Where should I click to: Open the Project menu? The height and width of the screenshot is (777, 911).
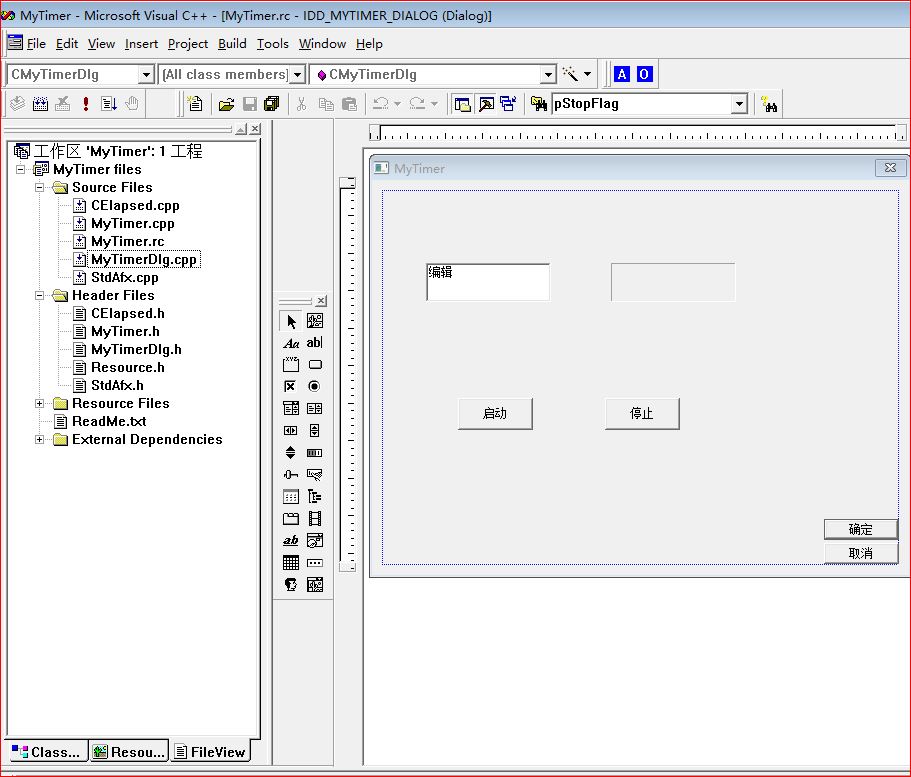pos(188,44)
